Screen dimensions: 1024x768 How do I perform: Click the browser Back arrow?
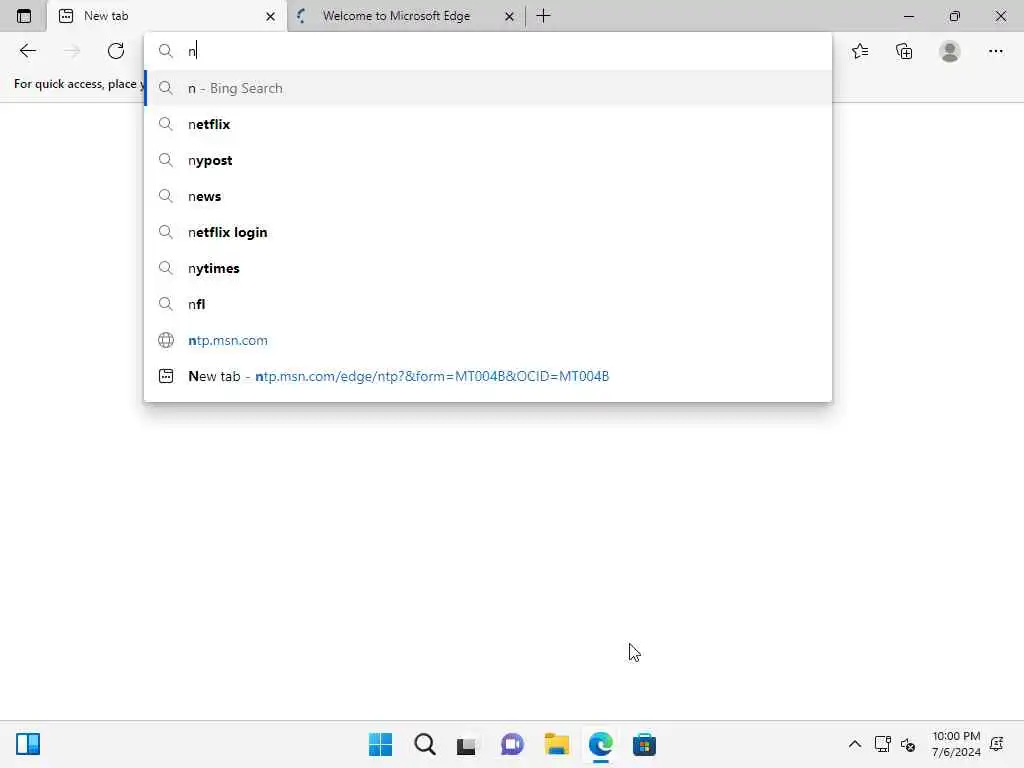27,51
